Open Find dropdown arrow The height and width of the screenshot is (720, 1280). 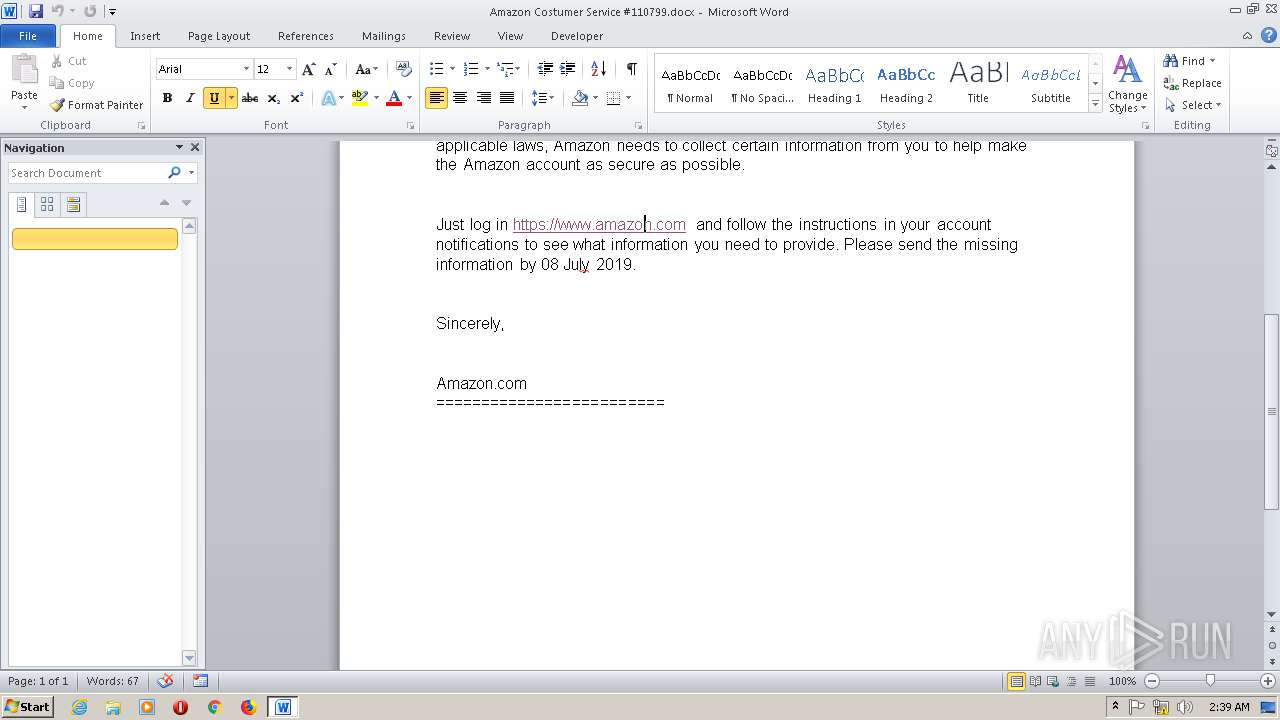(1212, 61)
